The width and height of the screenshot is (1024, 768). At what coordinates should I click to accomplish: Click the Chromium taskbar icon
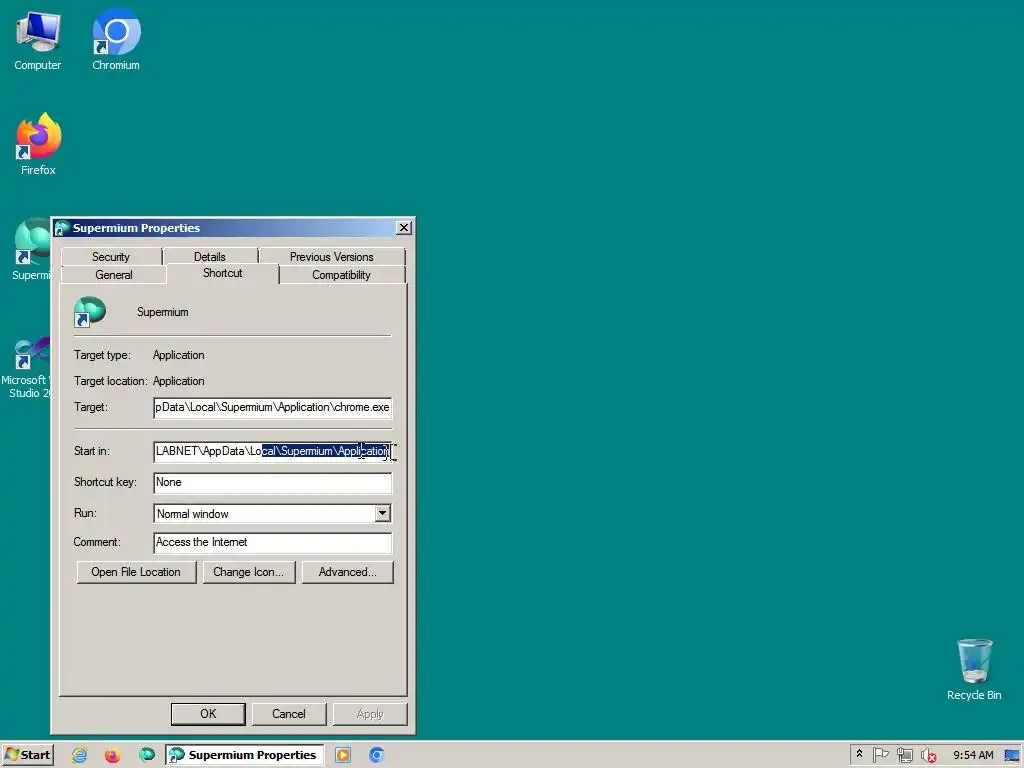click(x=376, y=755)
